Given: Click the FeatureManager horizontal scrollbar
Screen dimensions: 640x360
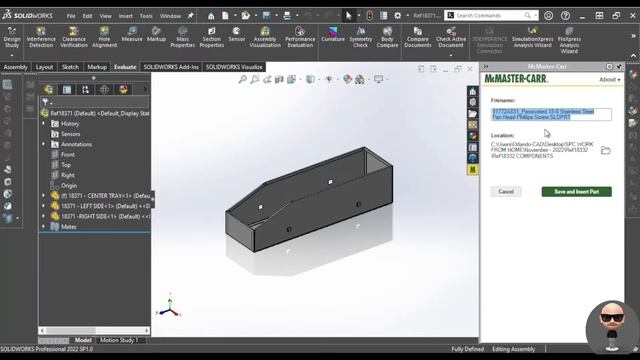Looking at the screenshot, I should [94, 331].
